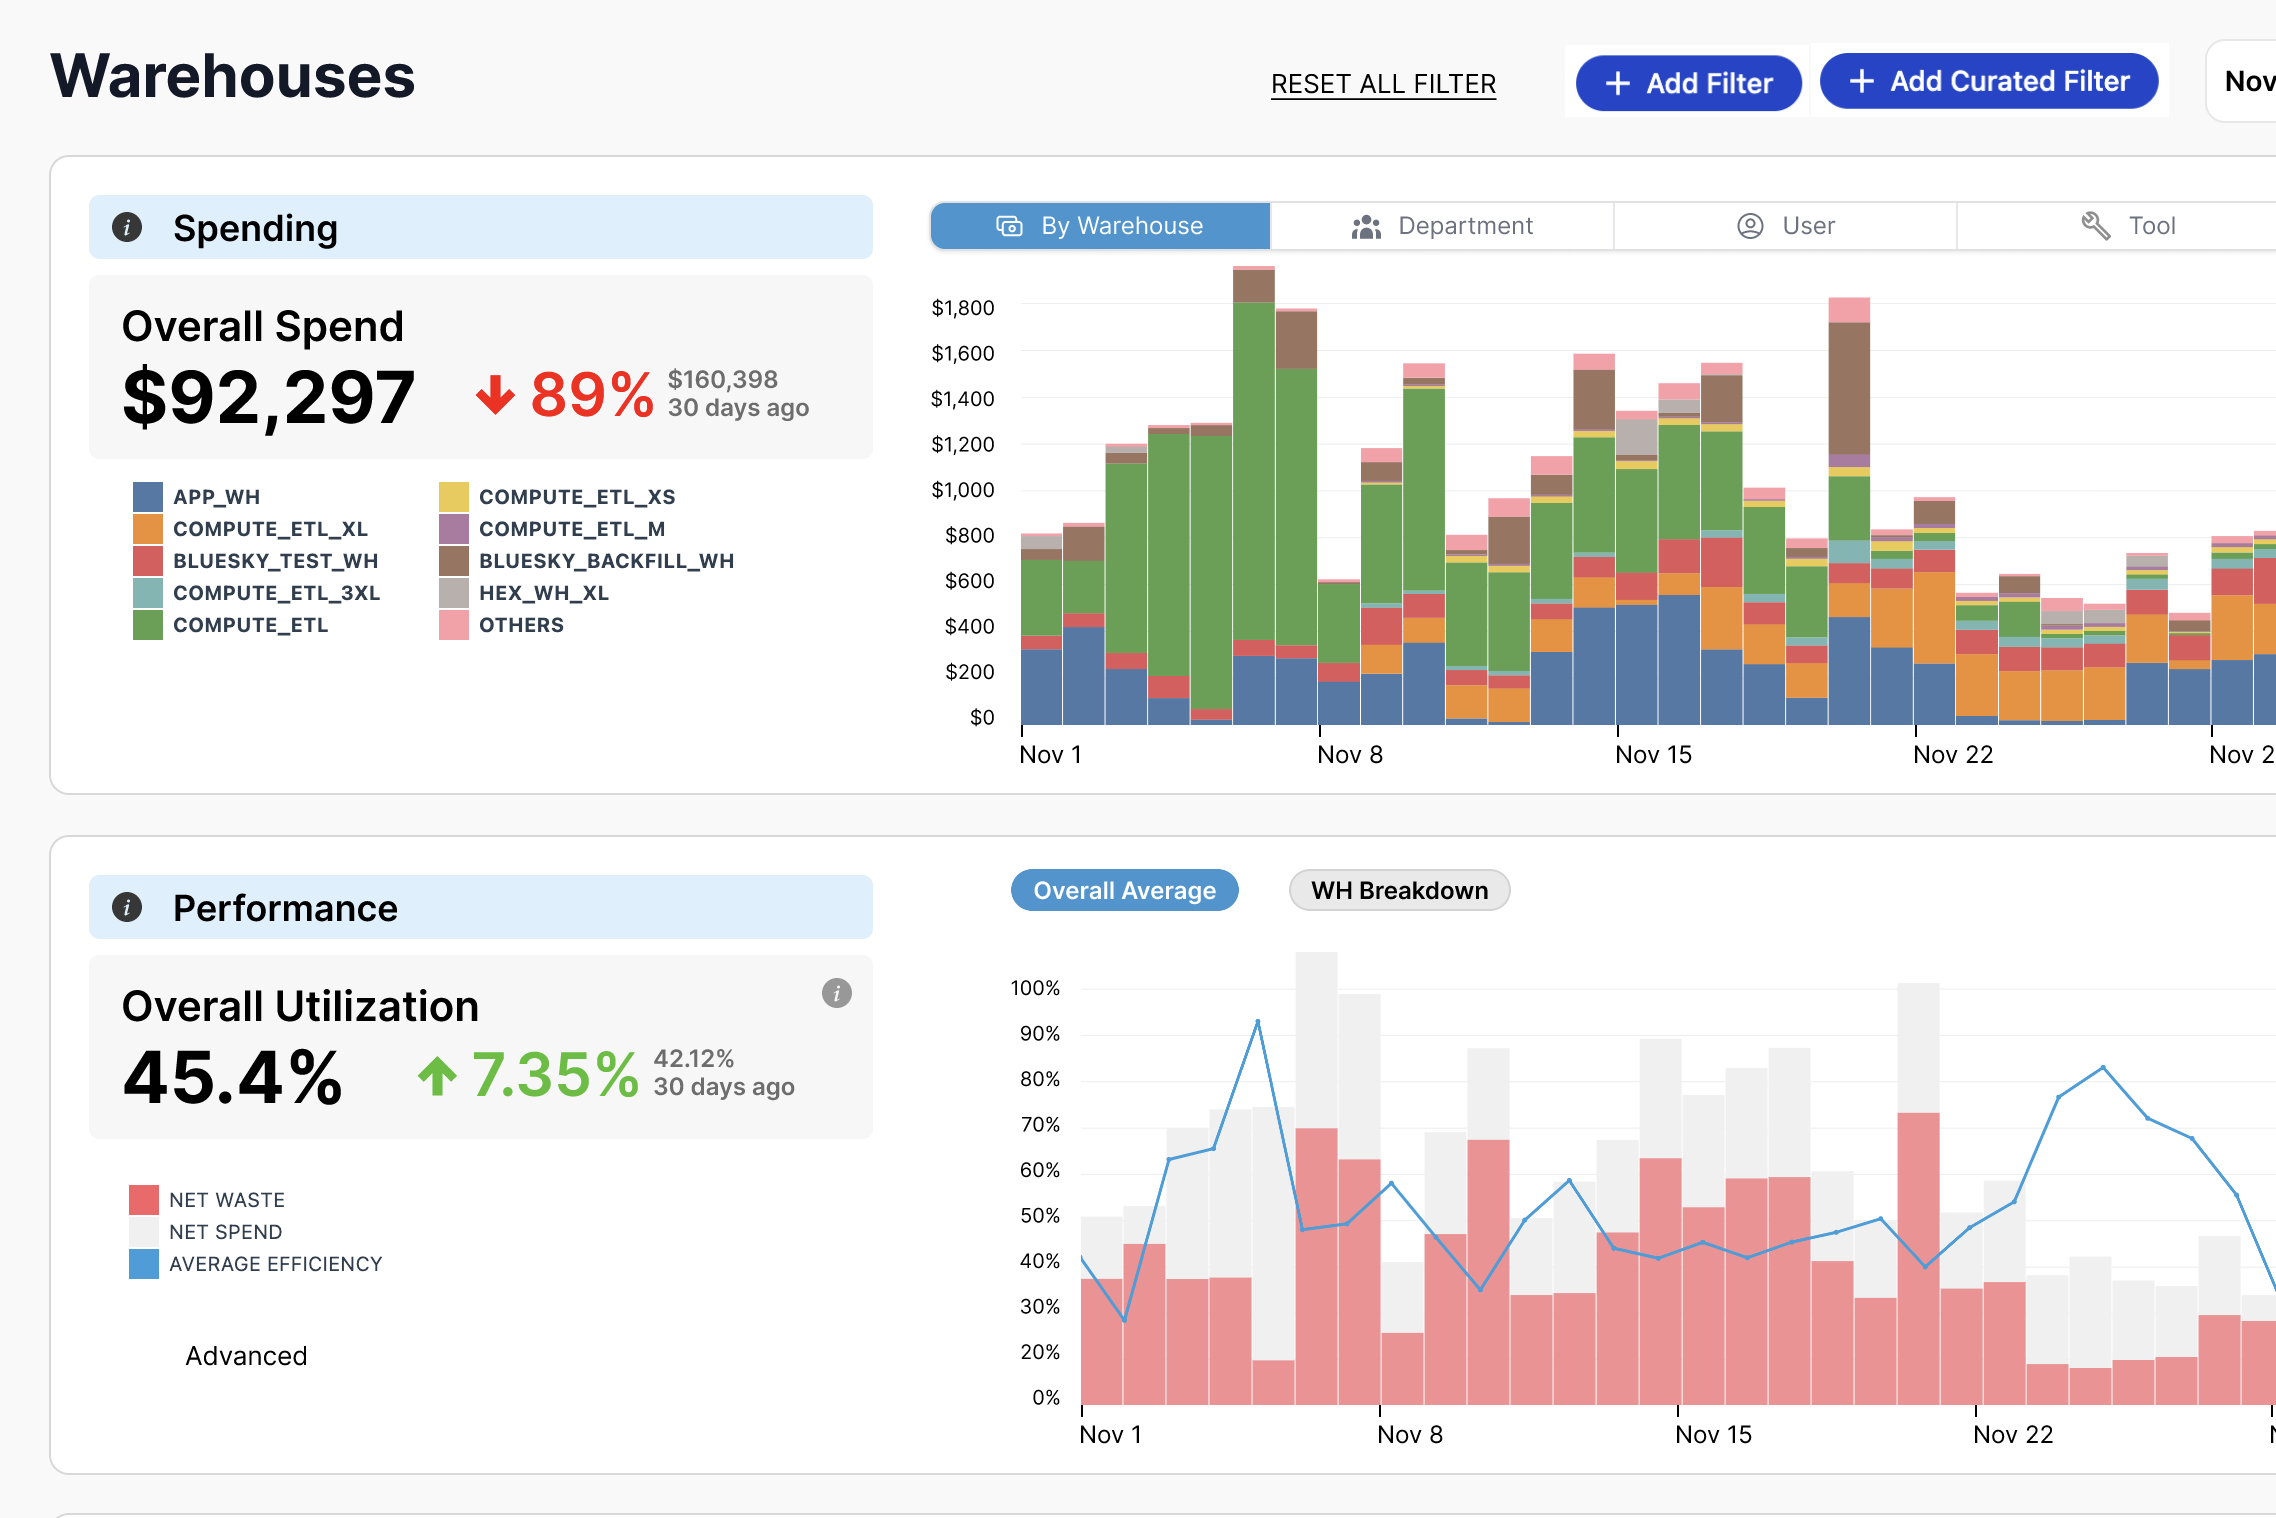This screenshot has height=1518, width=2276.
Task: Click the RESET ALL FILTER link
Action: (x=1383, y=84)
